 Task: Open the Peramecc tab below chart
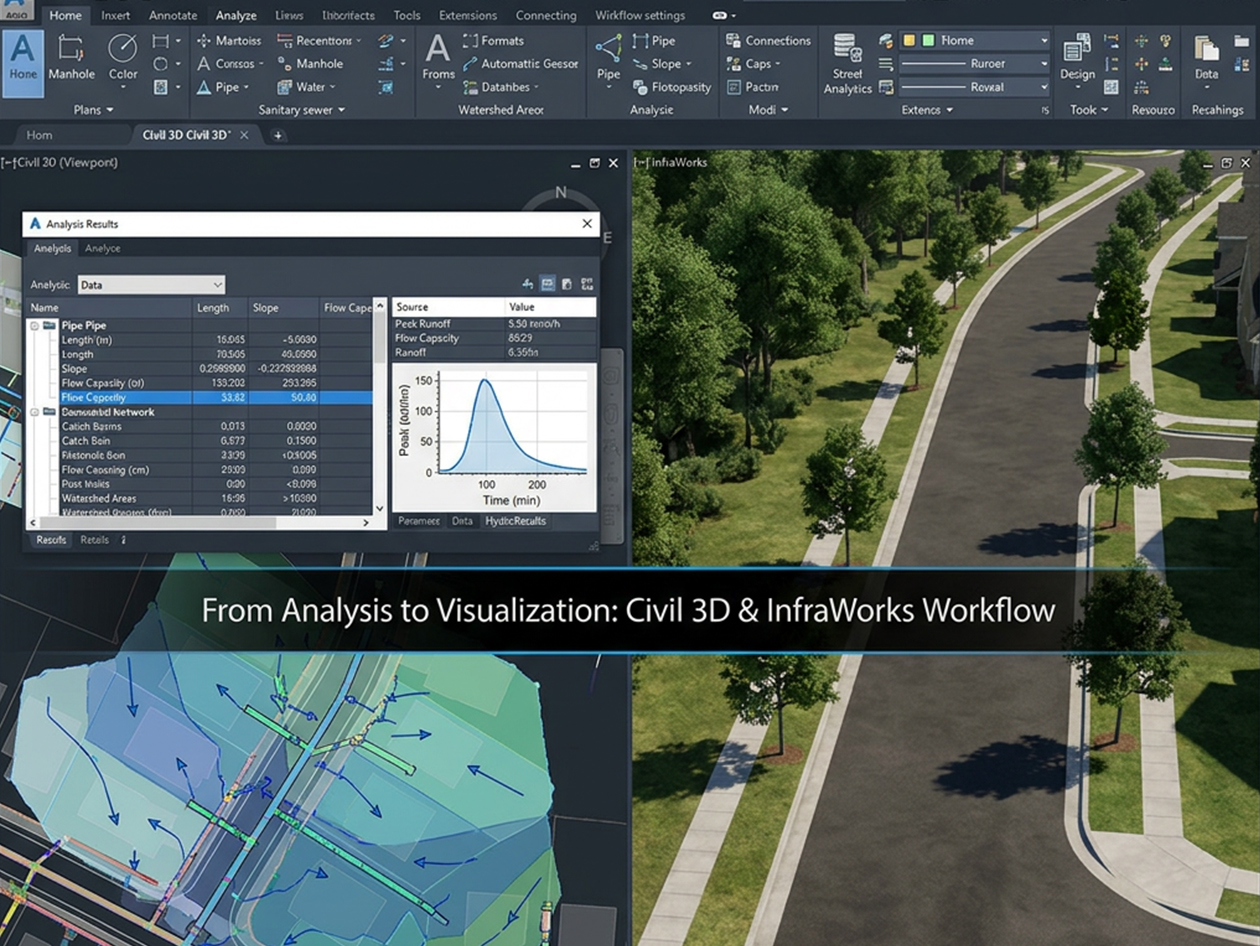click(x=419, y=521)
